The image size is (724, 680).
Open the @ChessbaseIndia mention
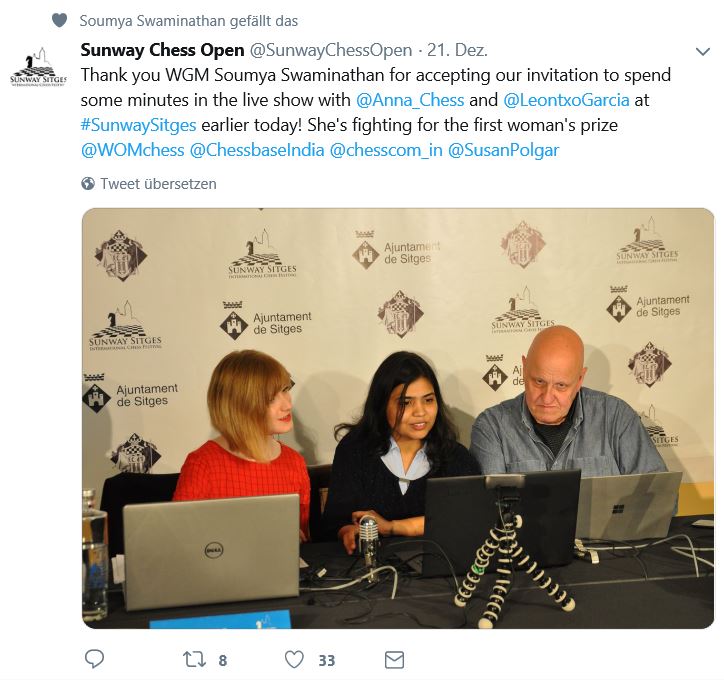[x=257, y=150]
